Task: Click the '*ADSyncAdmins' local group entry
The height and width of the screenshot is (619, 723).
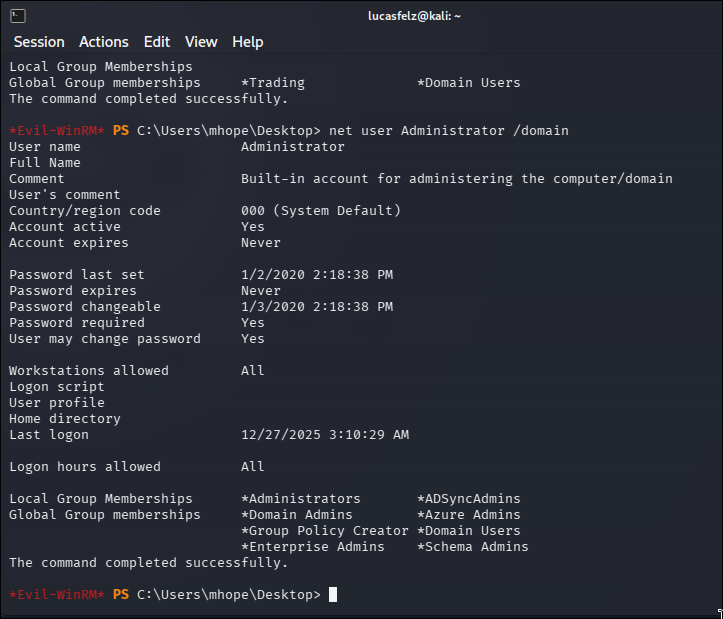Action: coord(468,499)
